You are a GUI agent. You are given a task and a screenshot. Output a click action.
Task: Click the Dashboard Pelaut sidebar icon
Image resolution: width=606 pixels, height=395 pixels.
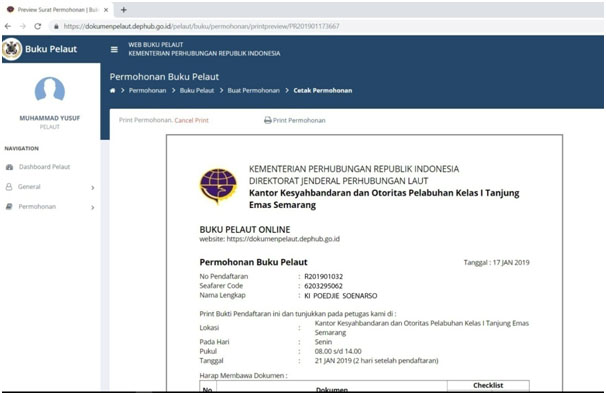tap(10, 167)
